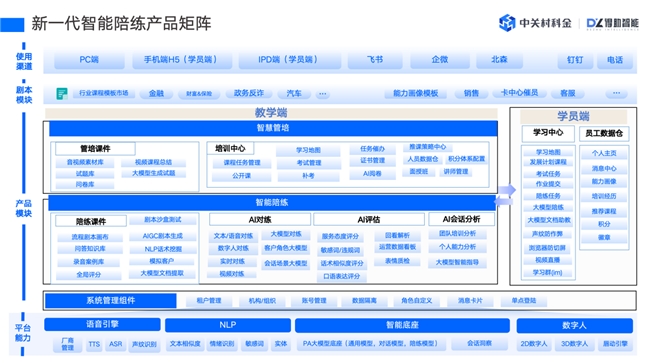Select 视频直播
The image size is (650, 363).
click(548, 260)
